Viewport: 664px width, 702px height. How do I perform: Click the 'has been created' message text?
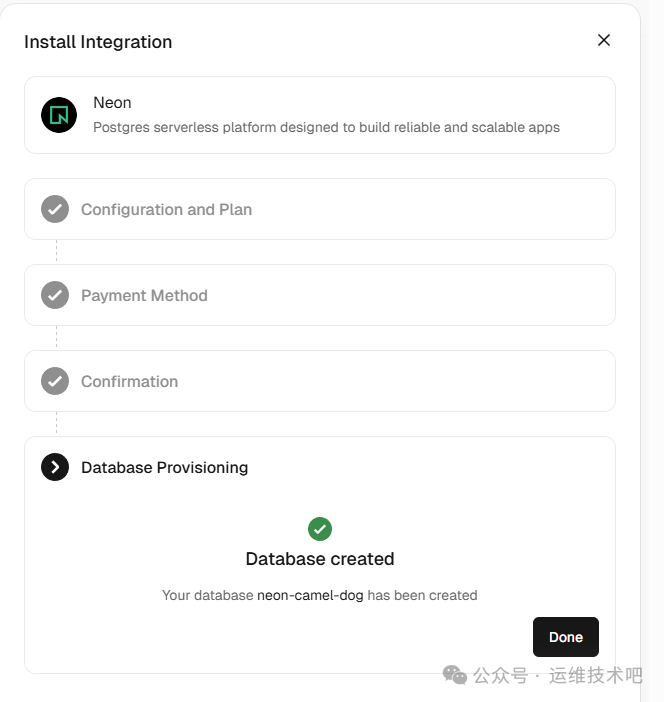[422, 595]
